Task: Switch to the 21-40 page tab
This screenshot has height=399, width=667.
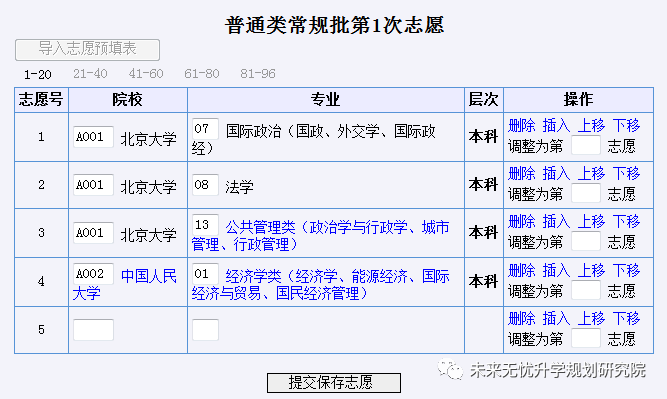Action: point(90,74)
